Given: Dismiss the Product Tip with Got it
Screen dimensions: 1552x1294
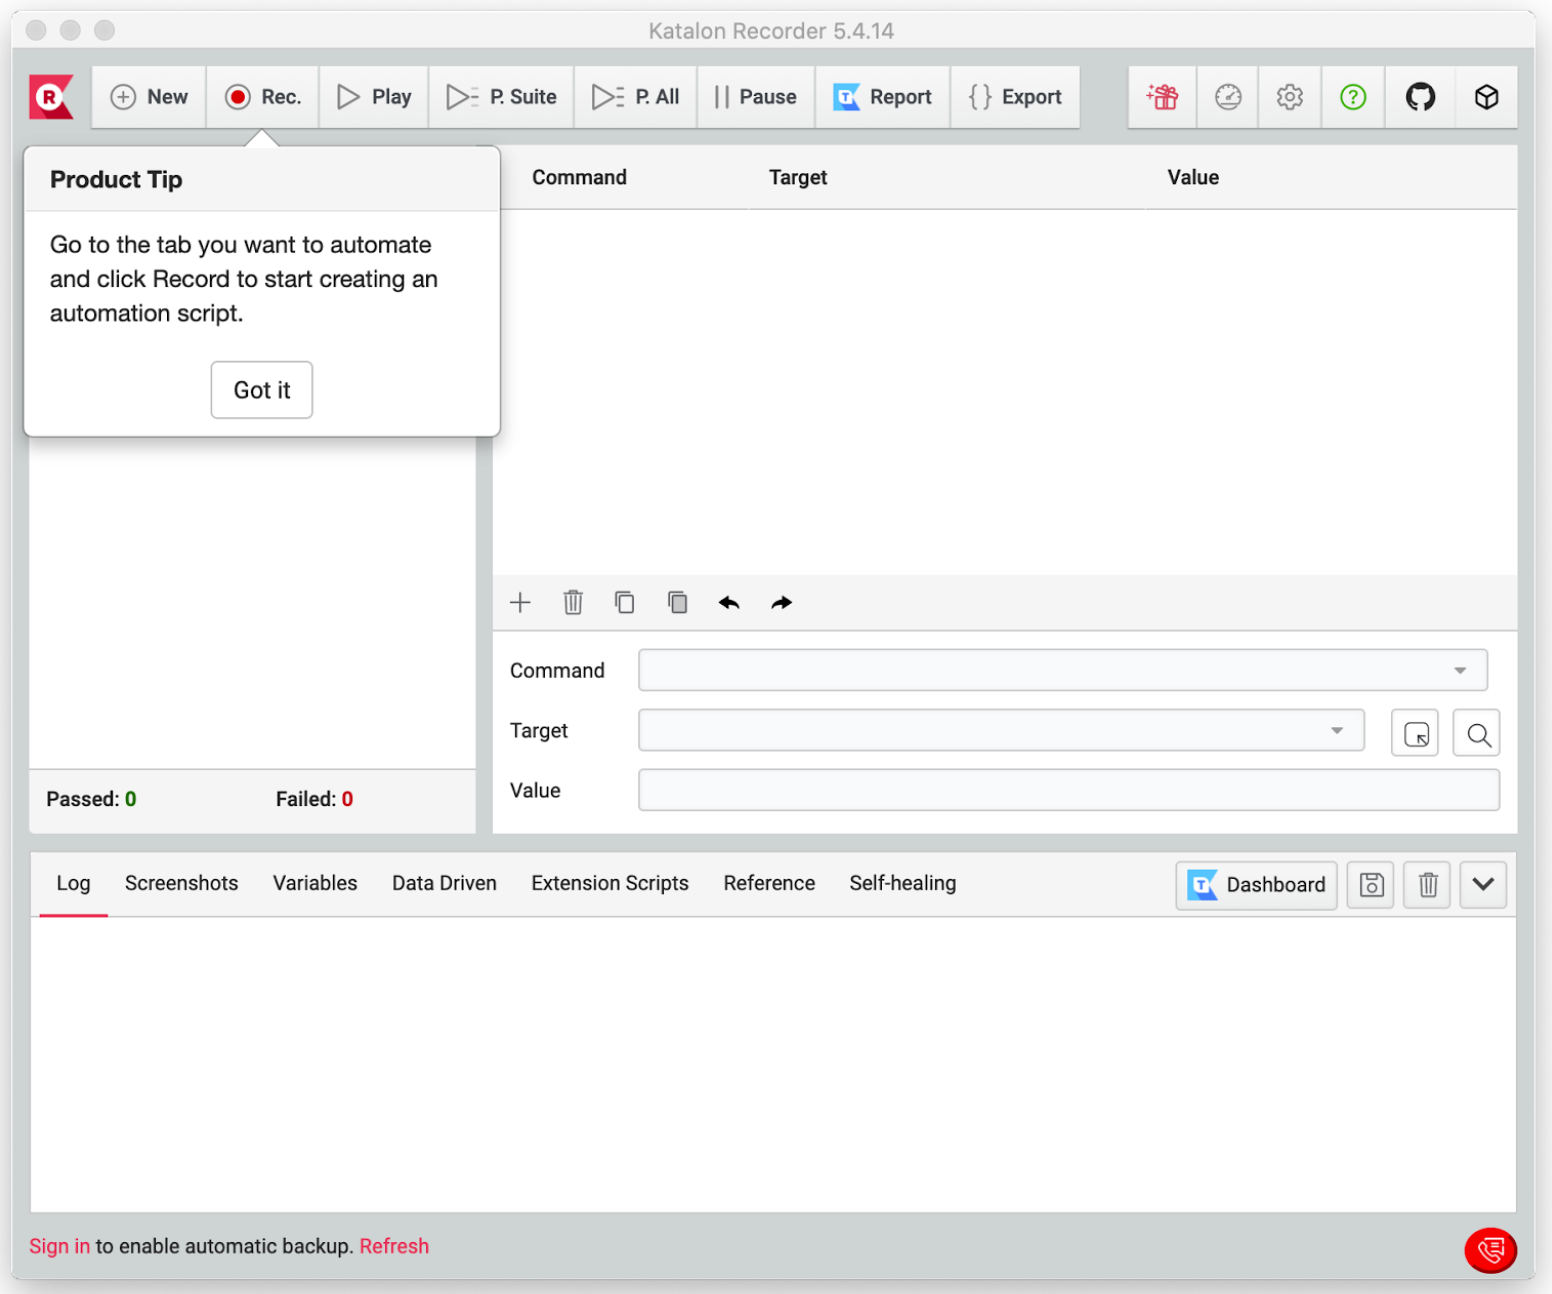Looking at the screenshot, I should [x=262, y=390].
